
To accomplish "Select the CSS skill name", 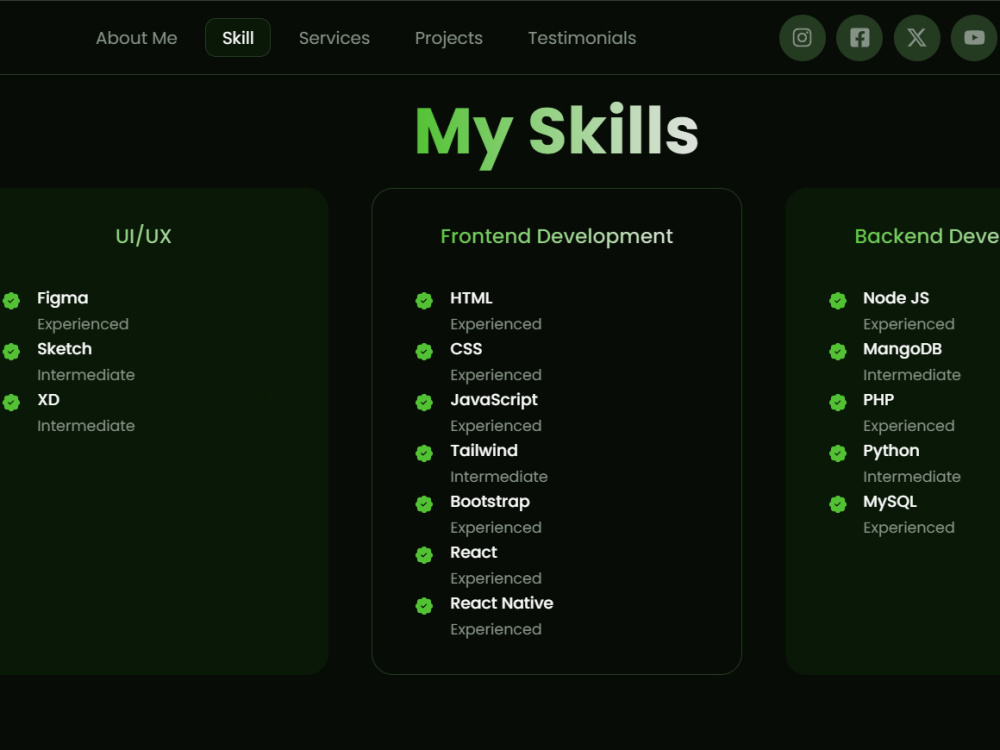I will tap(466, 349).
